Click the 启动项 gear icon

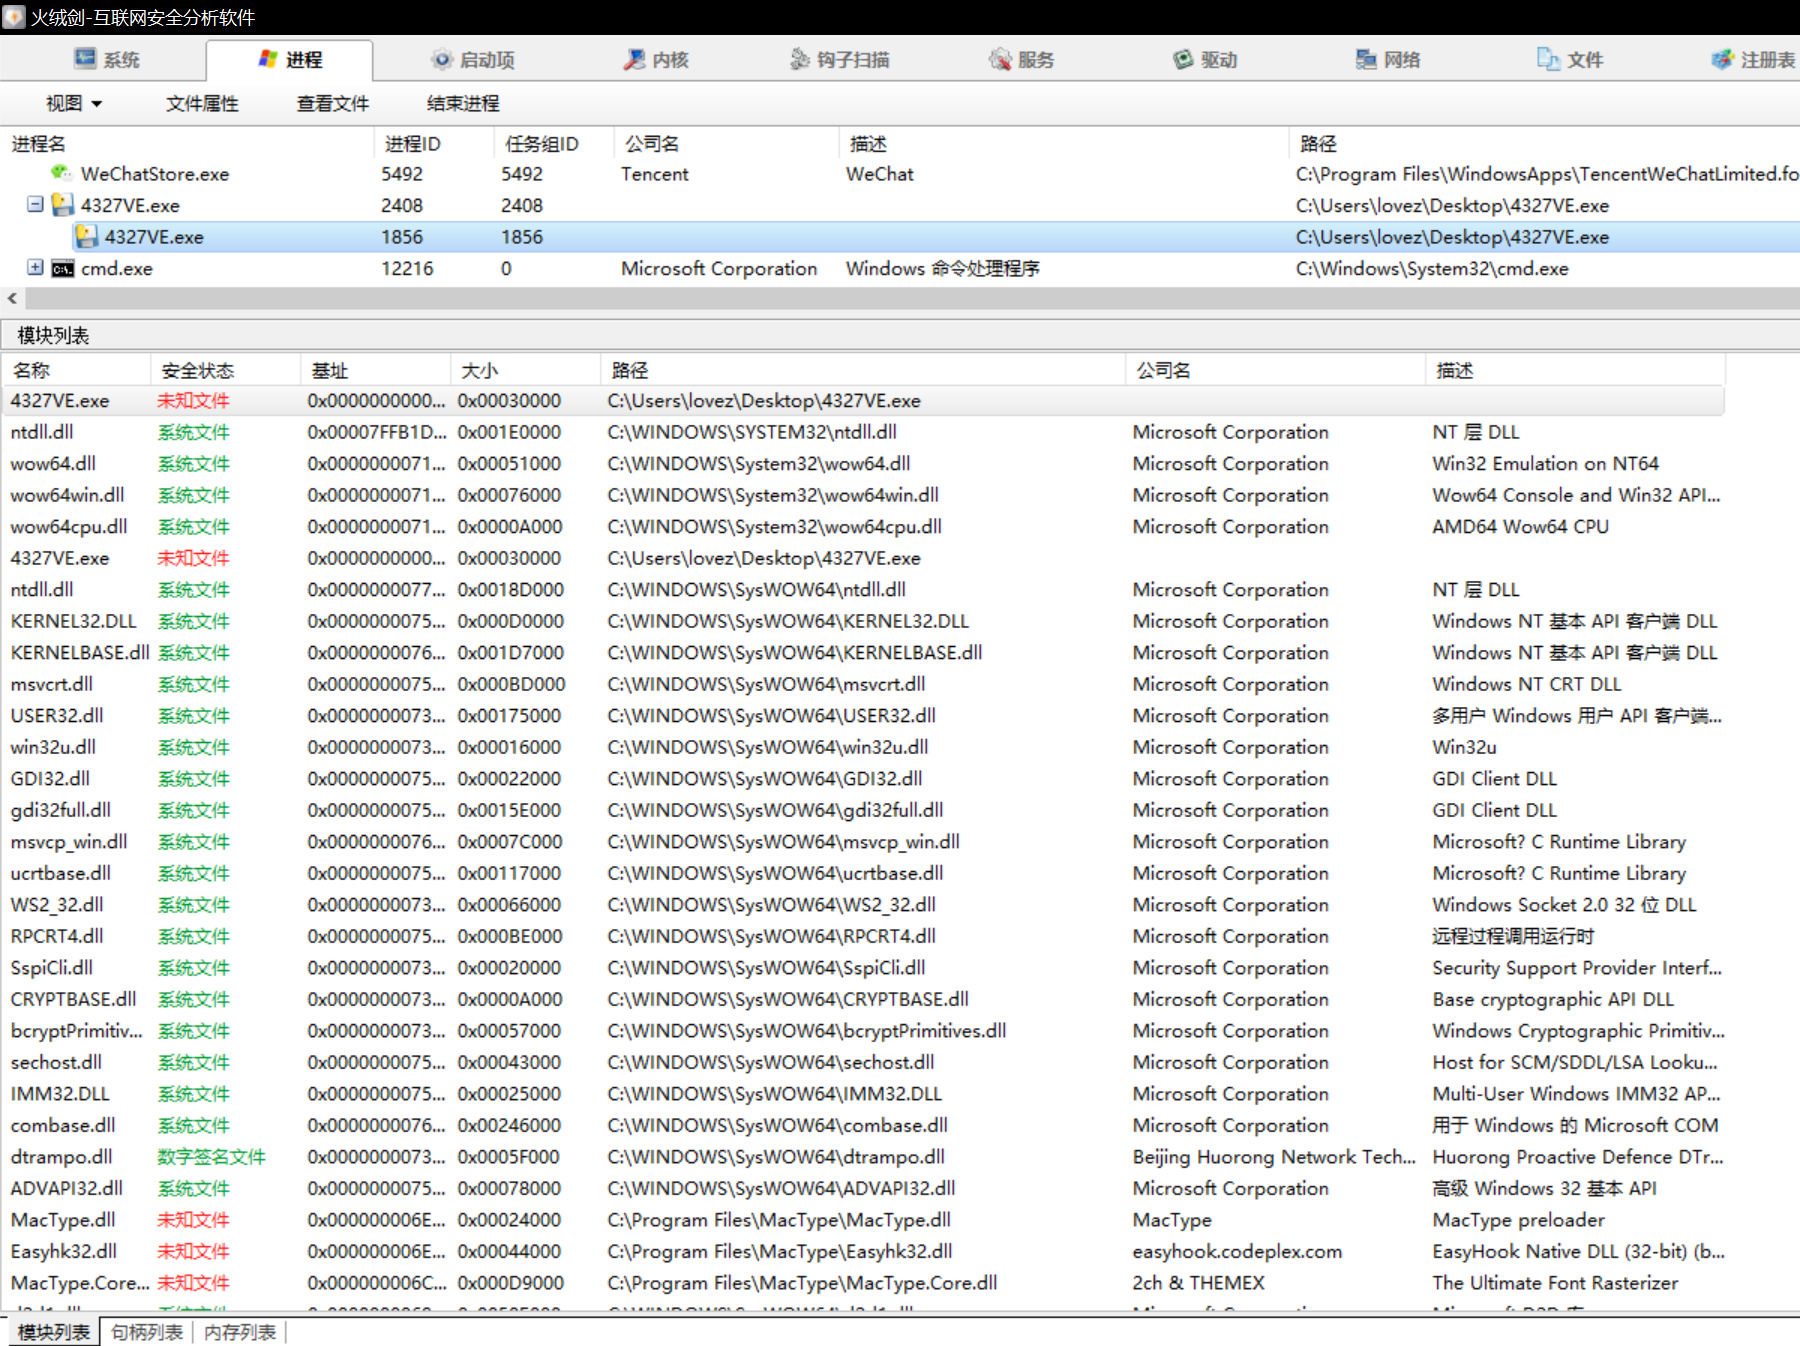tap(441, 59)
